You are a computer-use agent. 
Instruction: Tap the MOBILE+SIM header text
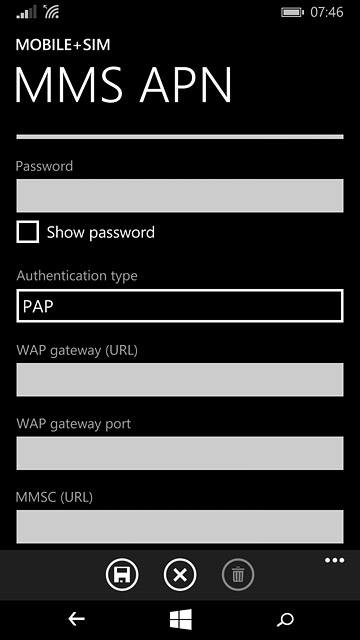coord(63,45)
